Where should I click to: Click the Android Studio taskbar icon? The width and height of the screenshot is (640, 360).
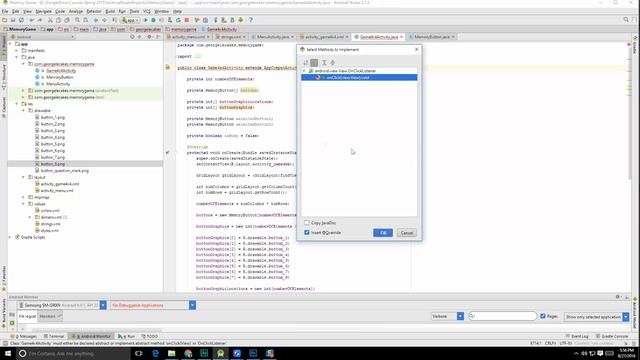pyautogui.click(x=220, y=353)
